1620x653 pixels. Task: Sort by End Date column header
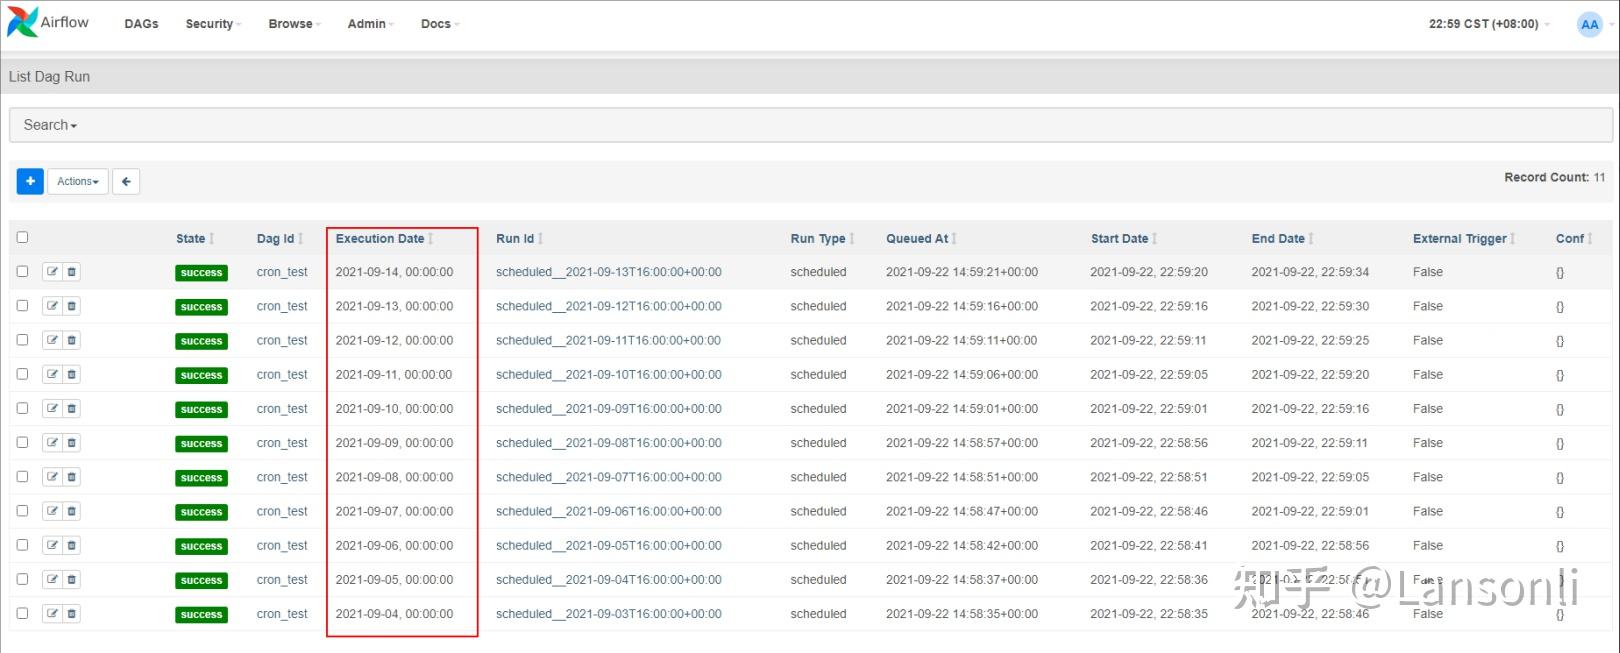click(x=1282, y=239)
